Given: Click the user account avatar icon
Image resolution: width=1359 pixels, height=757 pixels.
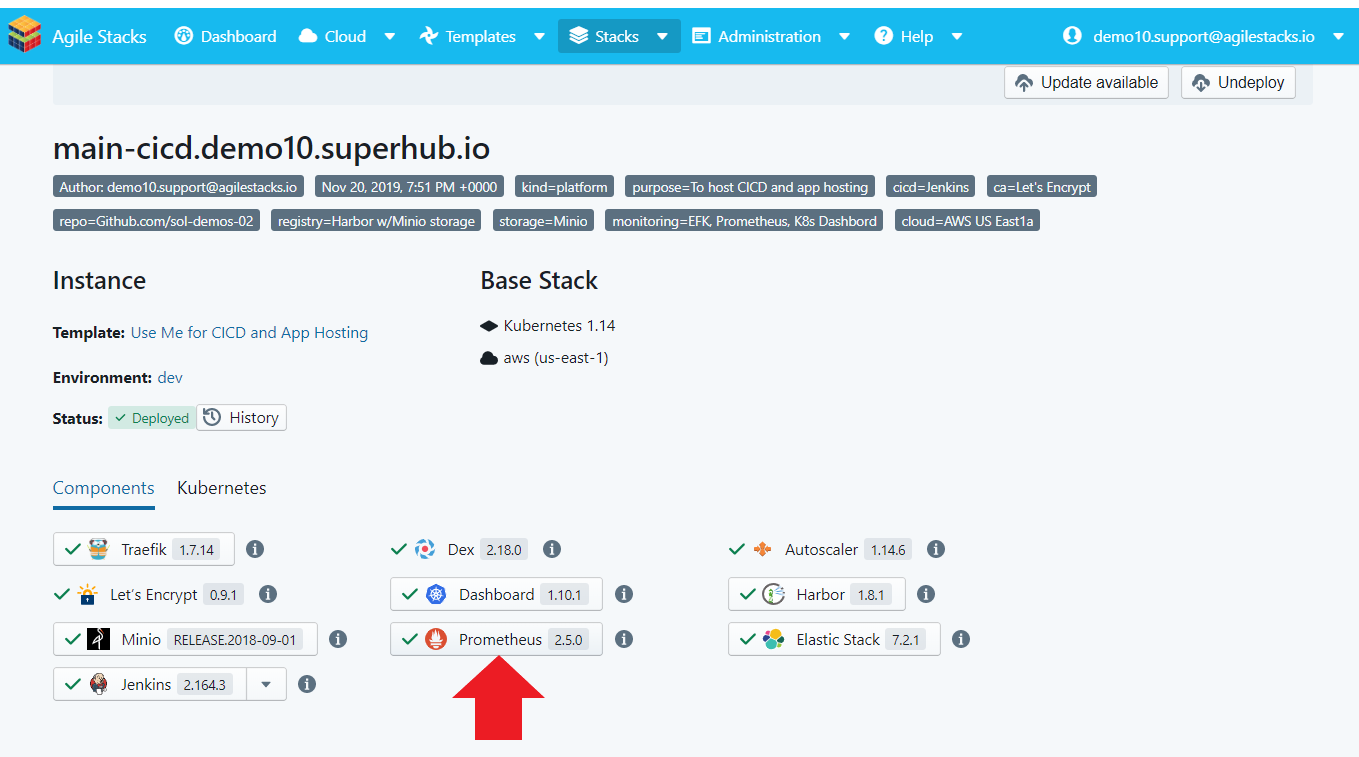Looking at the screenshot, I should (1072, 36).
